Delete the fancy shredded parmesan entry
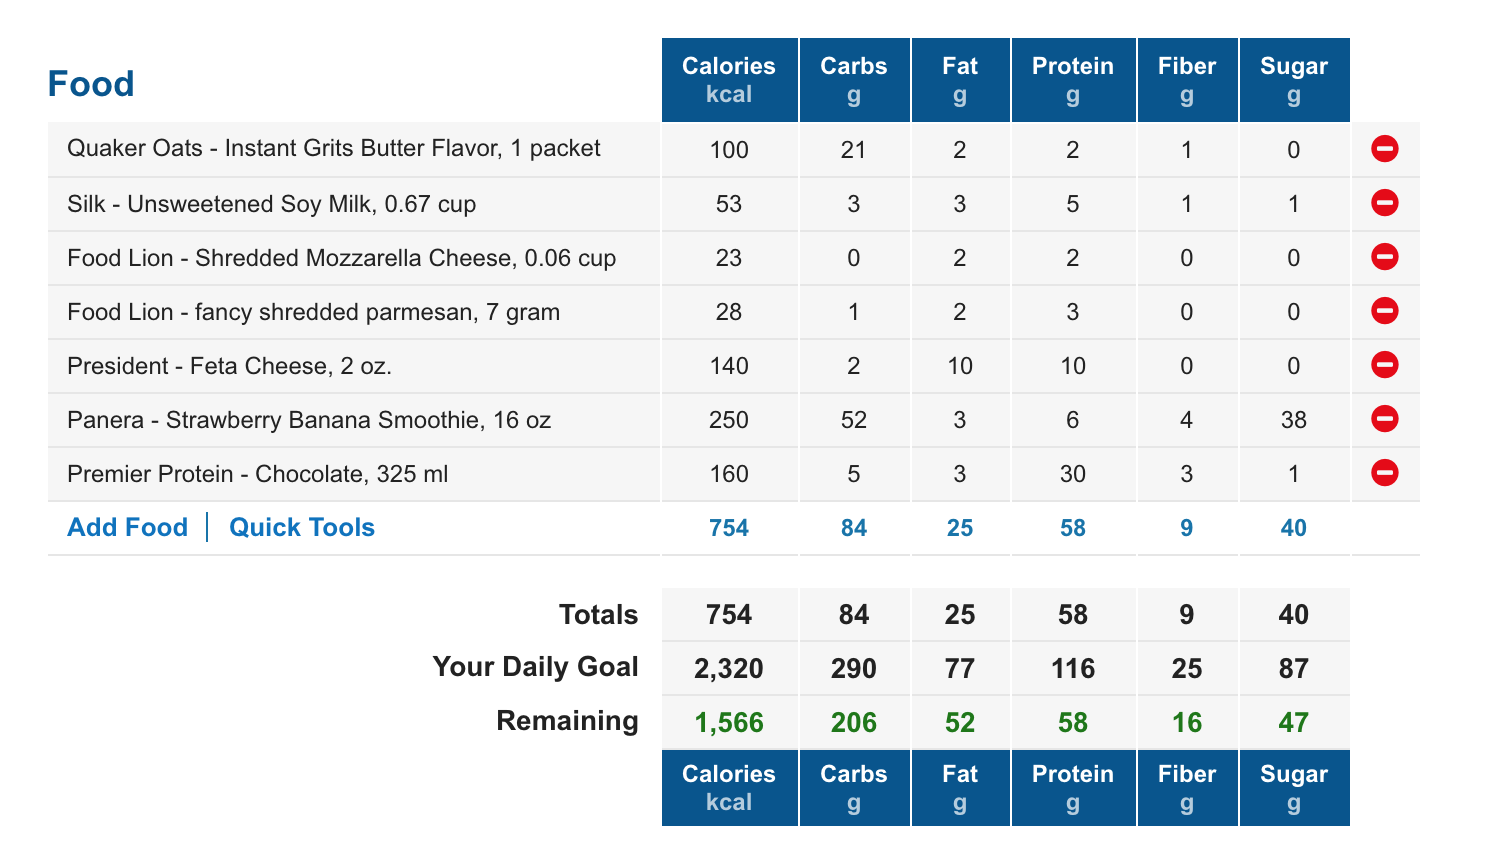1488x858 pixels. 1384,311
